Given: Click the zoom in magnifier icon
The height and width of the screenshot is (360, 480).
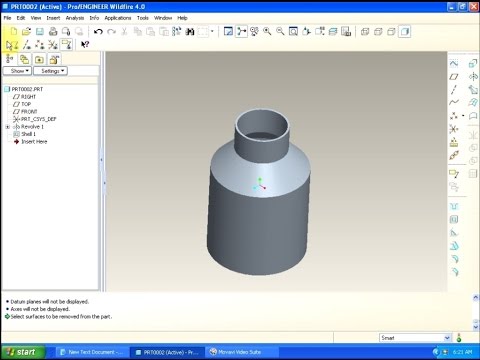Looking at the screenshot, I should pyautogui.click(x=267, y=32).
